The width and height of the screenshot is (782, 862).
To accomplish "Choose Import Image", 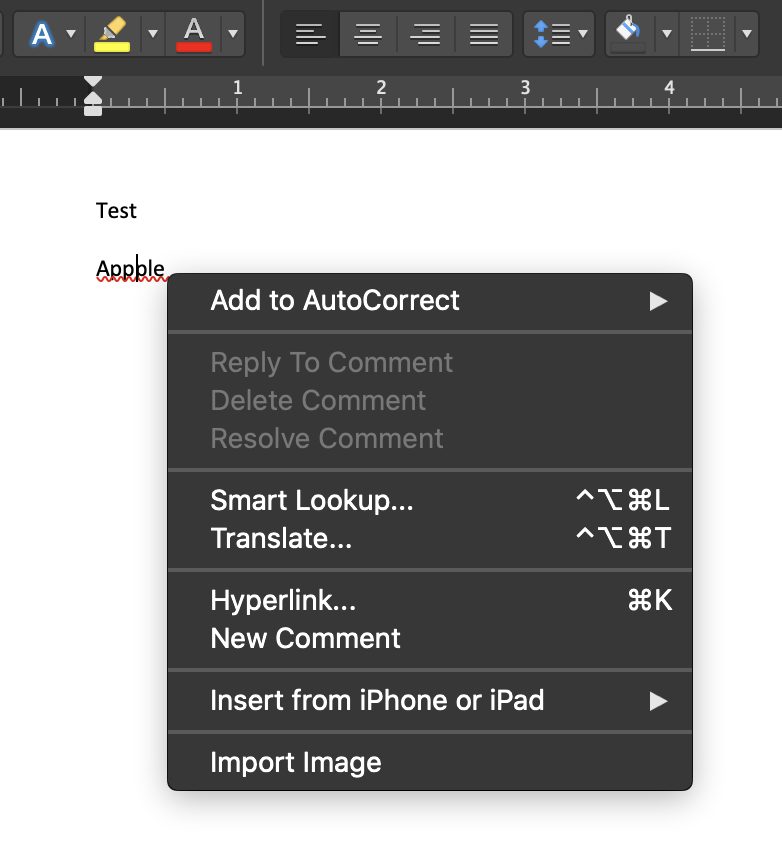I will (429, 763).
